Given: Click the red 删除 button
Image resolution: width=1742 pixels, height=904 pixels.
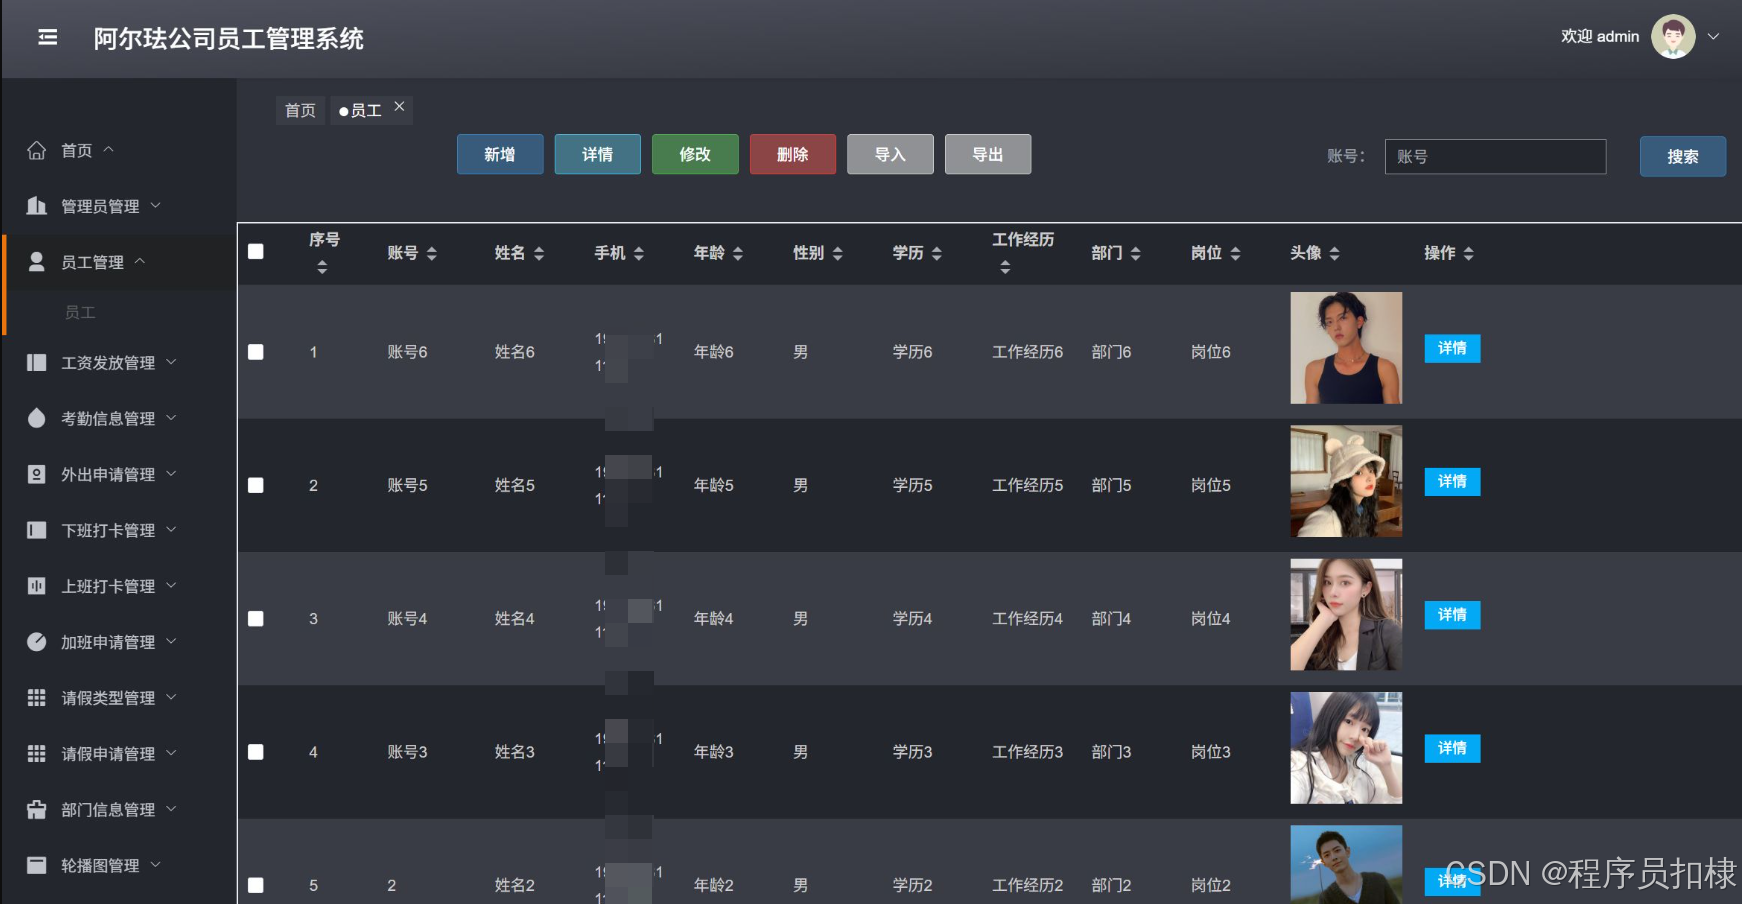Looking at the screenshot, I should tap(792, 154).
